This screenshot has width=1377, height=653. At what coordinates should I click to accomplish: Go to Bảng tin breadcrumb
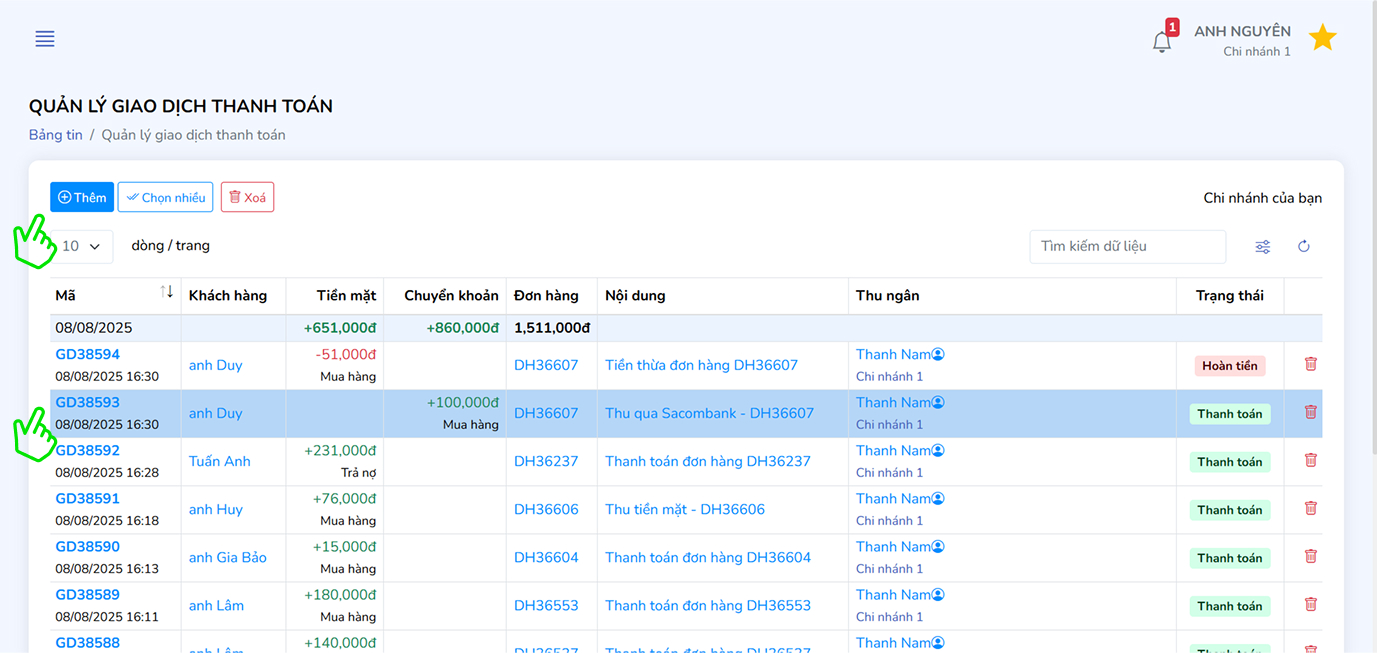pos(55,135)
